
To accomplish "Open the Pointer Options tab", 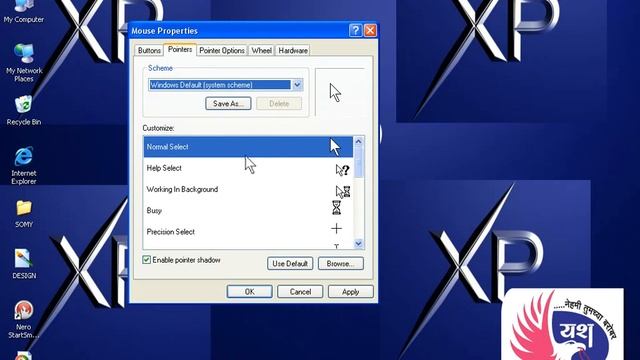I will 222,51.
